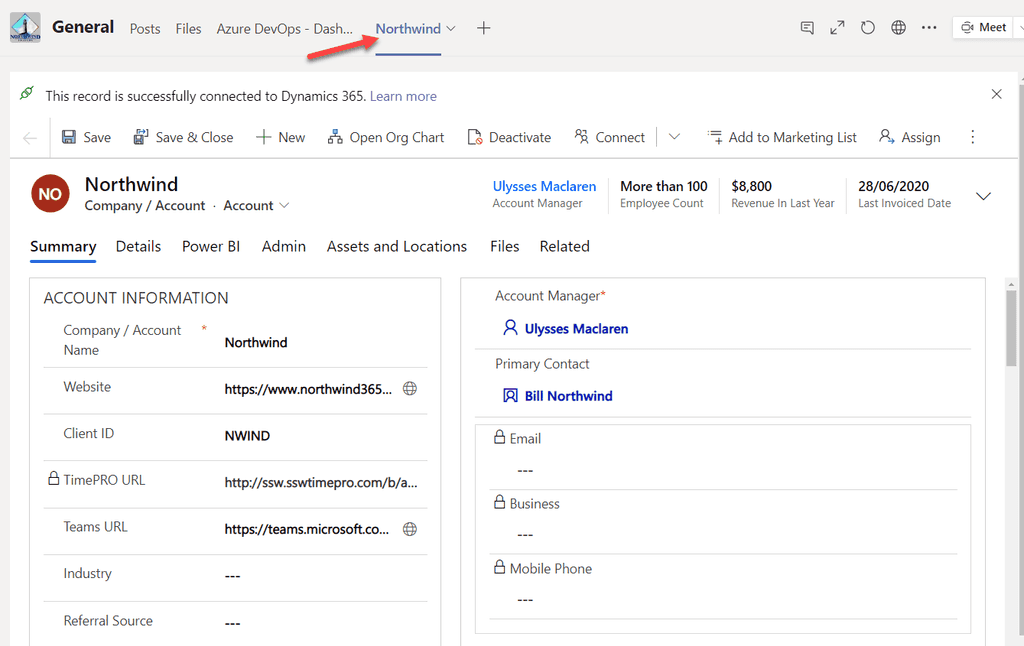1024x646 pixels.
Task: Save the record
Action: pos(86,137)
